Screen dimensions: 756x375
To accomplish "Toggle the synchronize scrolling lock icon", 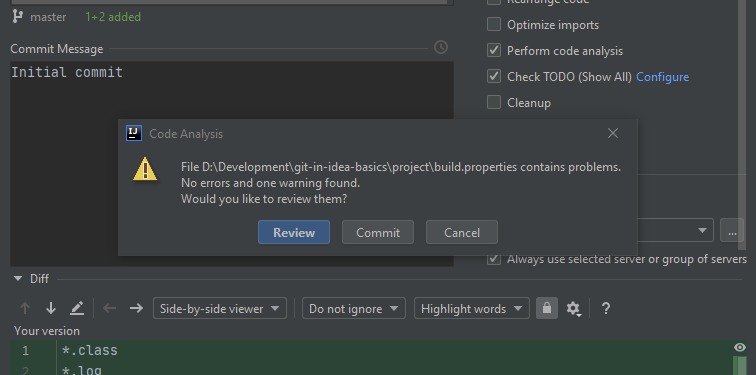I will click(547, 308).
